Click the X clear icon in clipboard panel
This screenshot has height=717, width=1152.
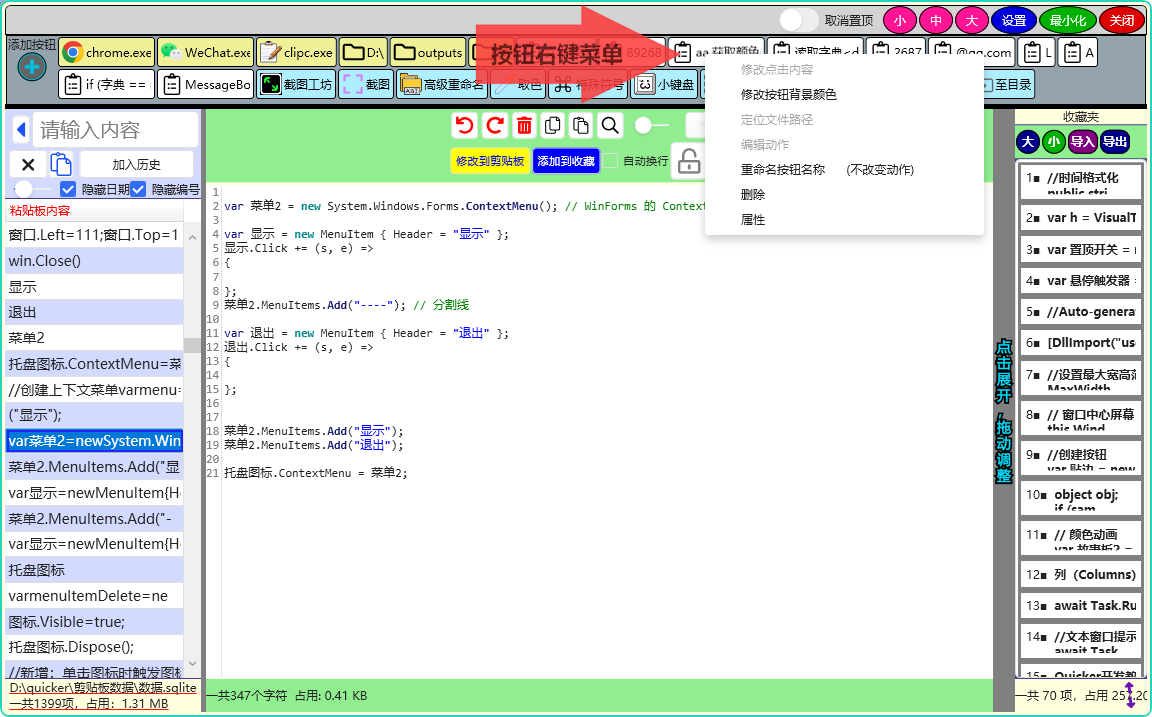point(28,165)
